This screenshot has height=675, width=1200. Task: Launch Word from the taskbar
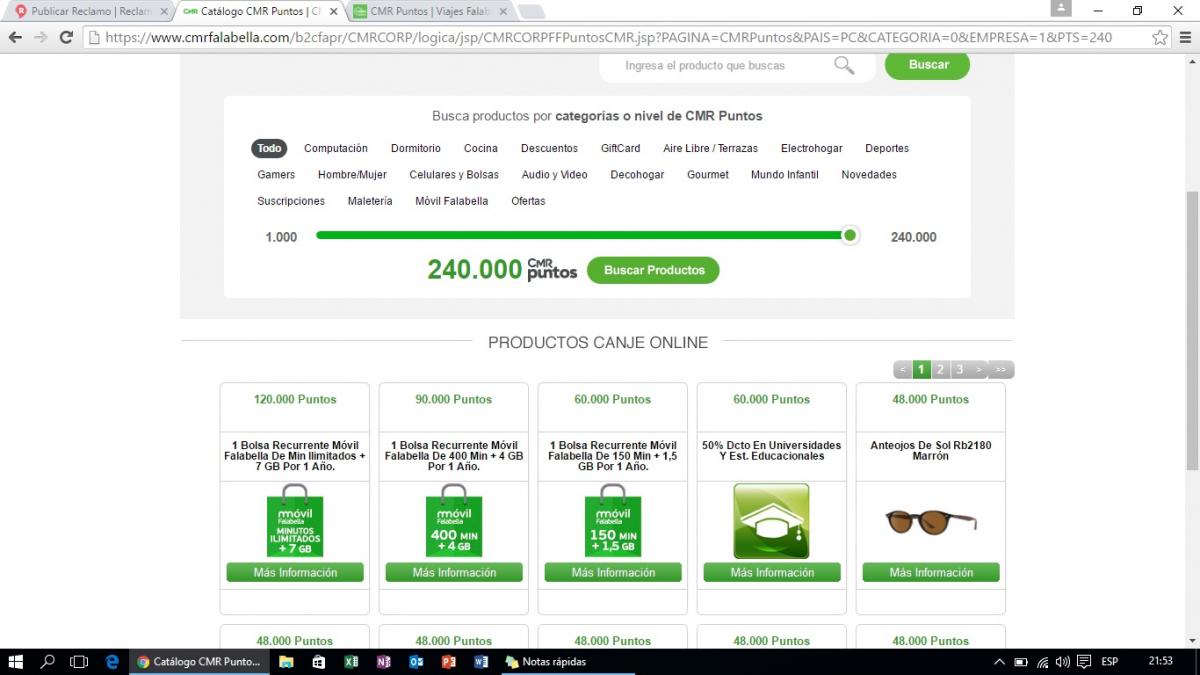(x=480, y=661)
